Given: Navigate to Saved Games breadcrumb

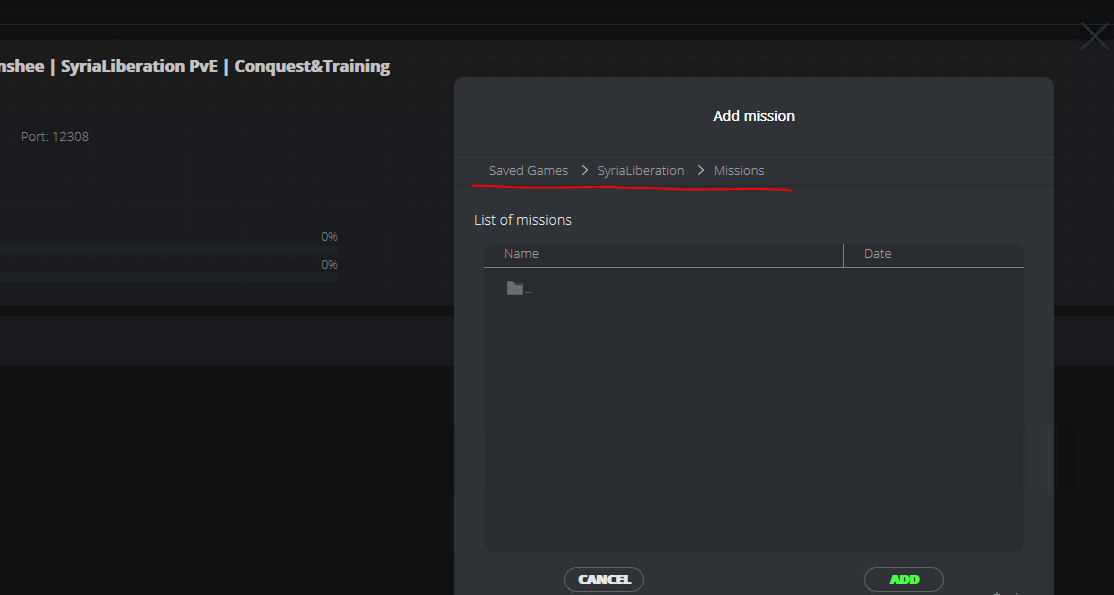Looking at the screenshot, I should pyautogui.click(x=529, y=171).
